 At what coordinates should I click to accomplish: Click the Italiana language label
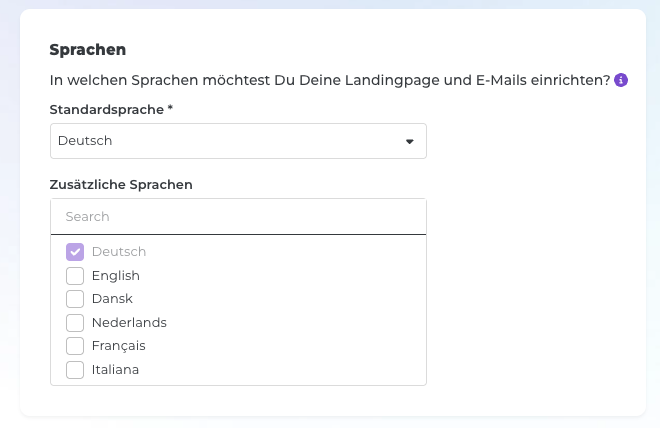pos(115,370)
